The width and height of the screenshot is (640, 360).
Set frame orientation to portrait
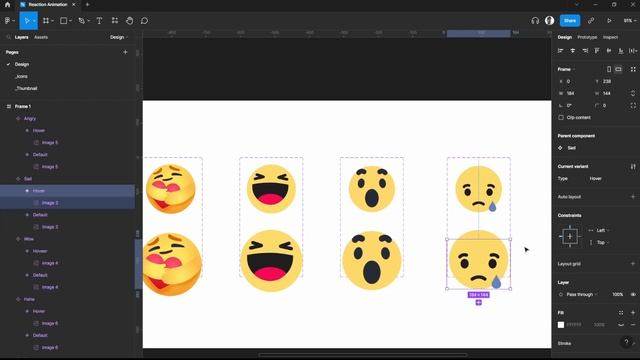point(609,69)
